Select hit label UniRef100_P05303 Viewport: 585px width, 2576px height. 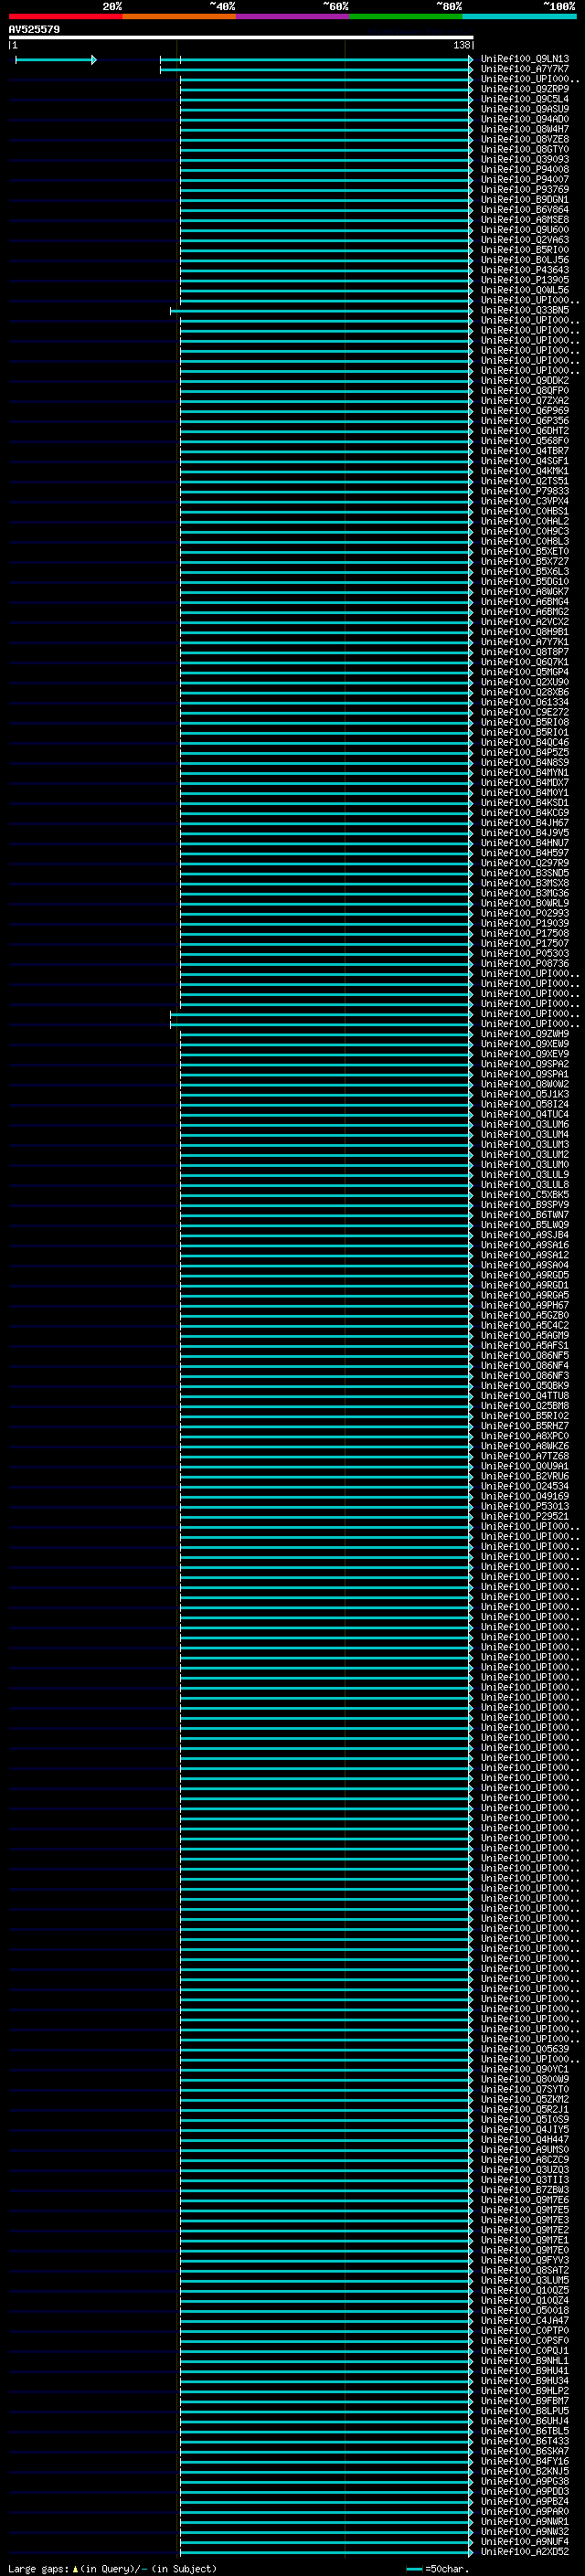(525, 953)
